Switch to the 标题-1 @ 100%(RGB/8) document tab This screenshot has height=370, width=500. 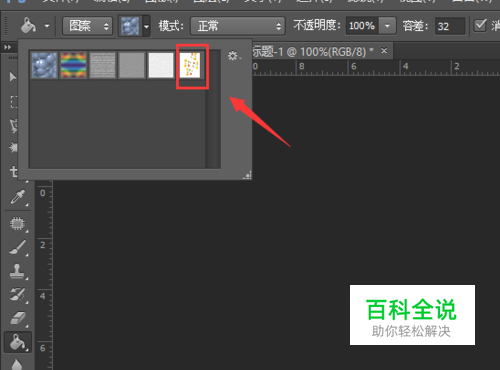click(x=312, y=52)
